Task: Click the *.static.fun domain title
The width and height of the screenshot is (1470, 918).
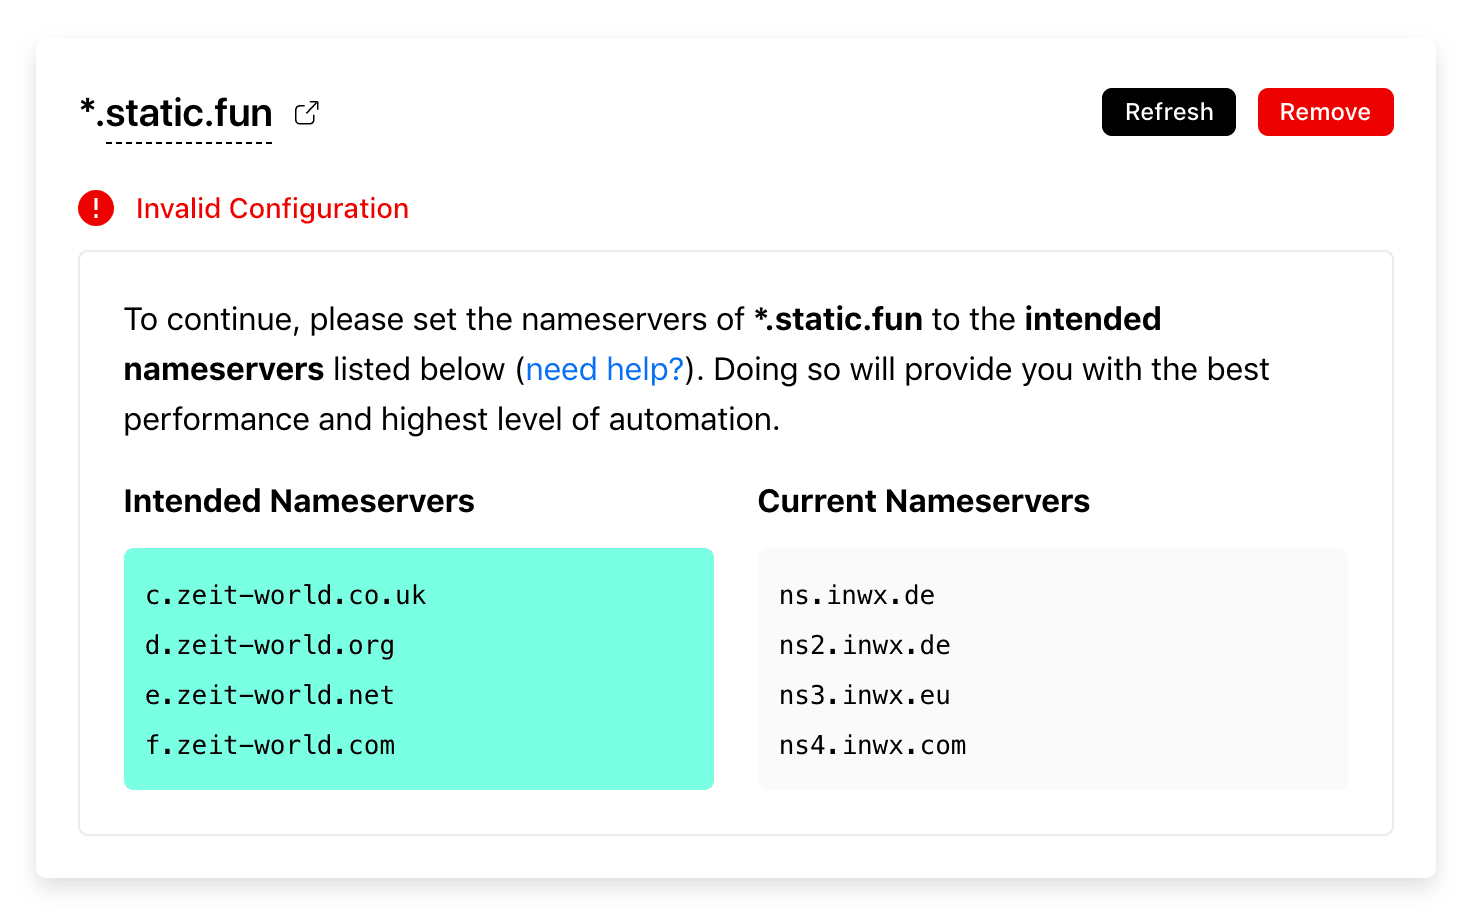Action: point(177,114)
